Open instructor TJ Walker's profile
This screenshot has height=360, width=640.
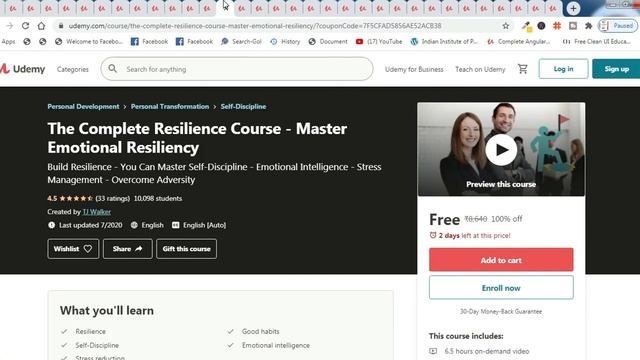[97, 212]
